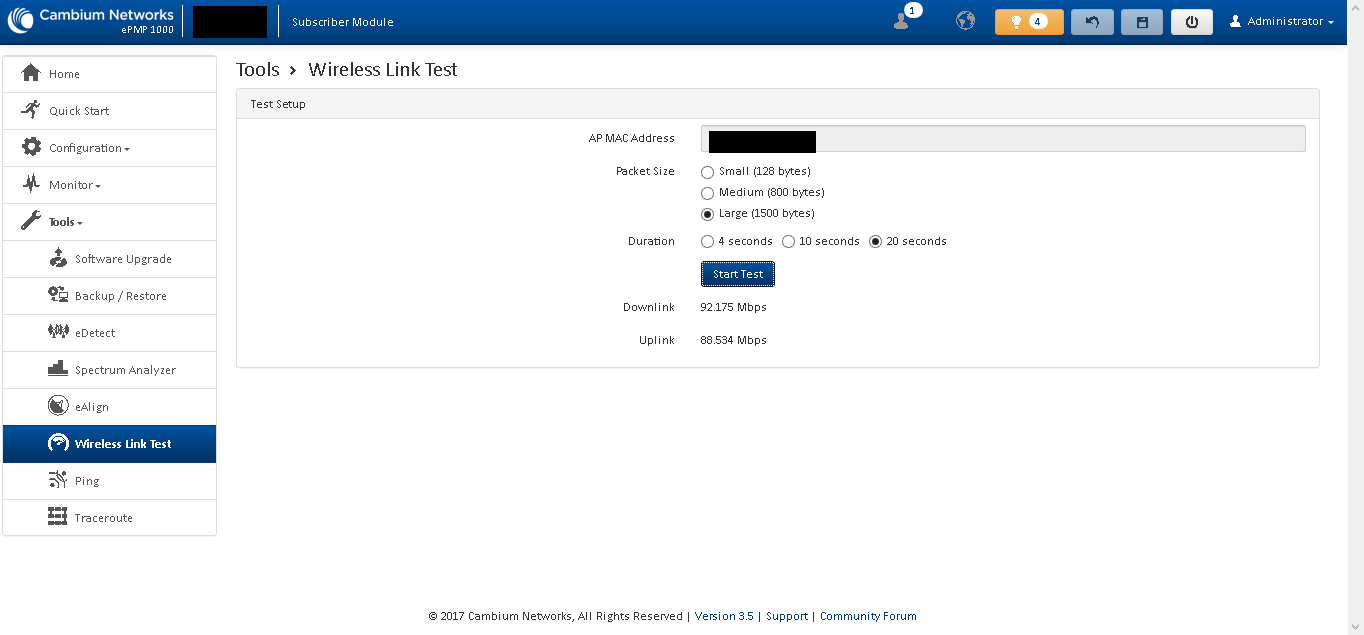Click the AP MAC Address field
Screen dimensions: 1364x635
tap(1003, 139)
